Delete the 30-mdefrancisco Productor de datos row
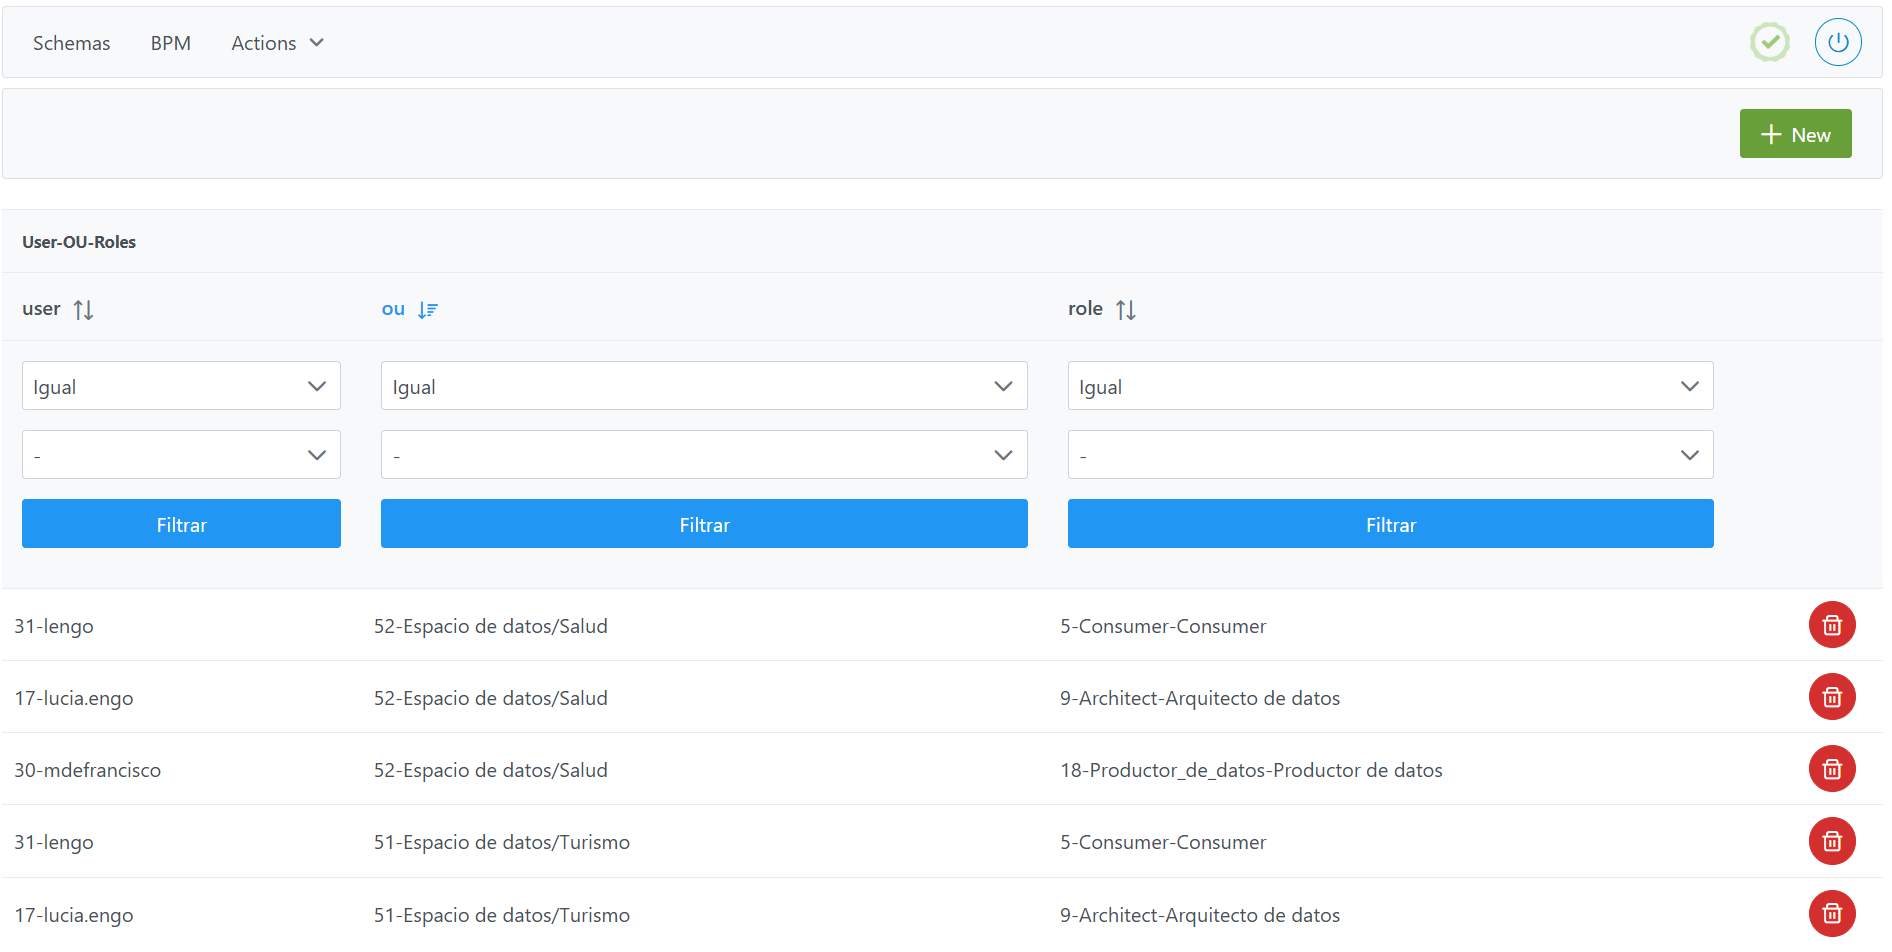This screenshot has width=1892, height=952. point(1831,769)
